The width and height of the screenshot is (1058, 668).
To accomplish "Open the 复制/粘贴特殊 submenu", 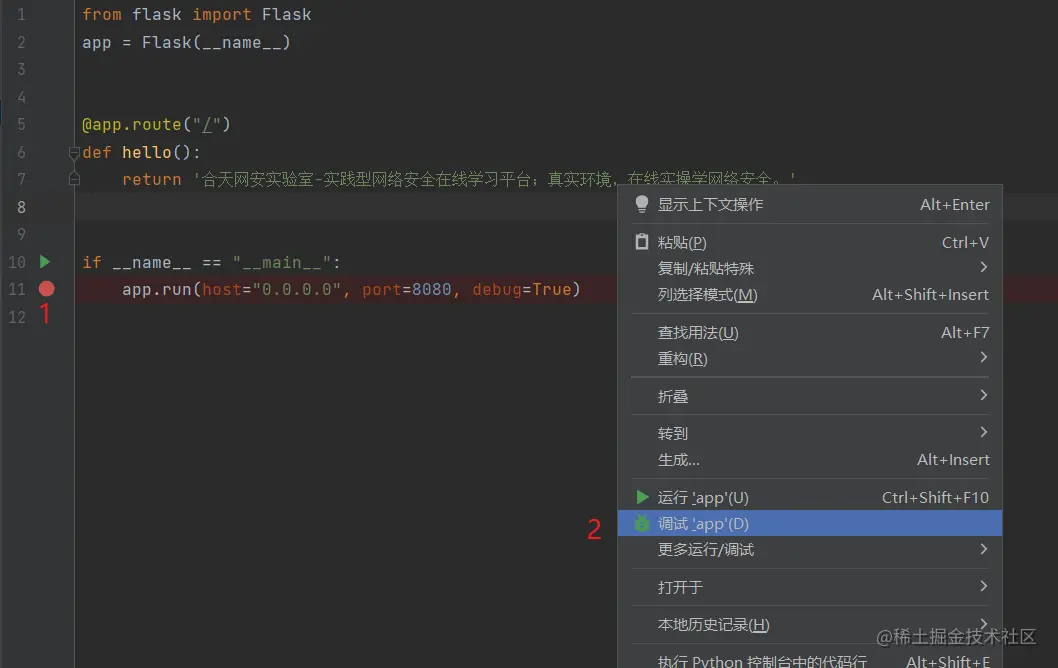I will (810, 269).
